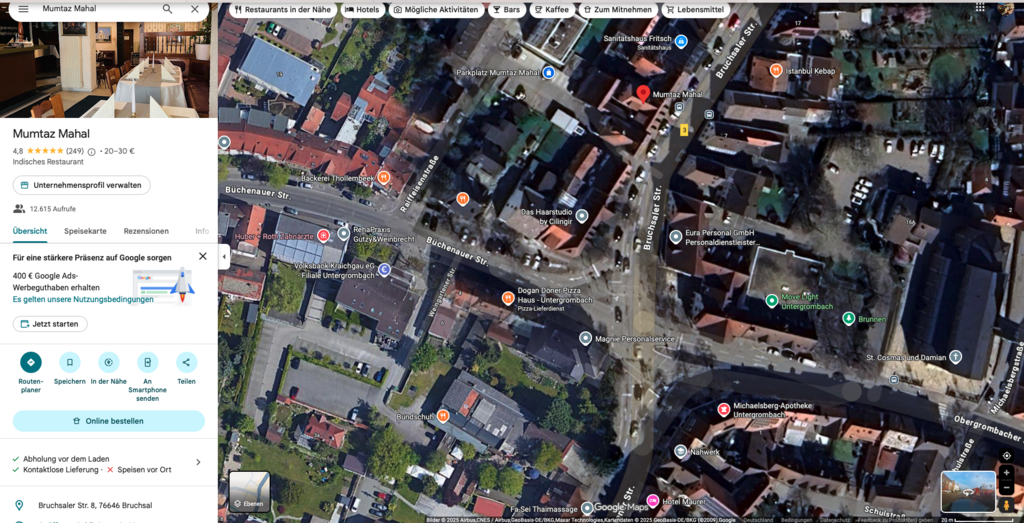
Task: Filter by Hotels chip
Action: (x=362, y=10)
